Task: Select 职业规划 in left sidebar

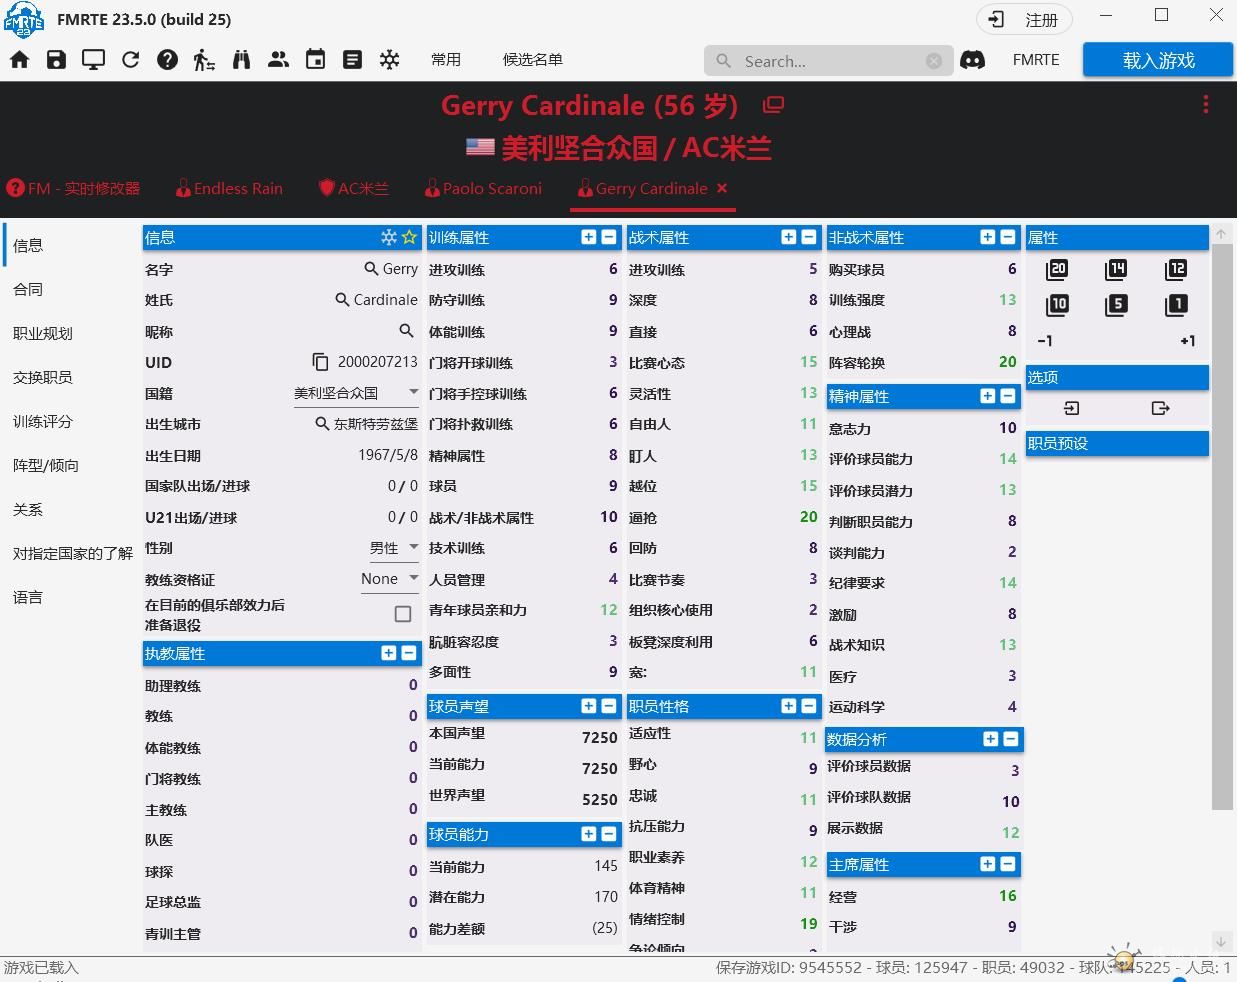Action: (x=43, y=333)
